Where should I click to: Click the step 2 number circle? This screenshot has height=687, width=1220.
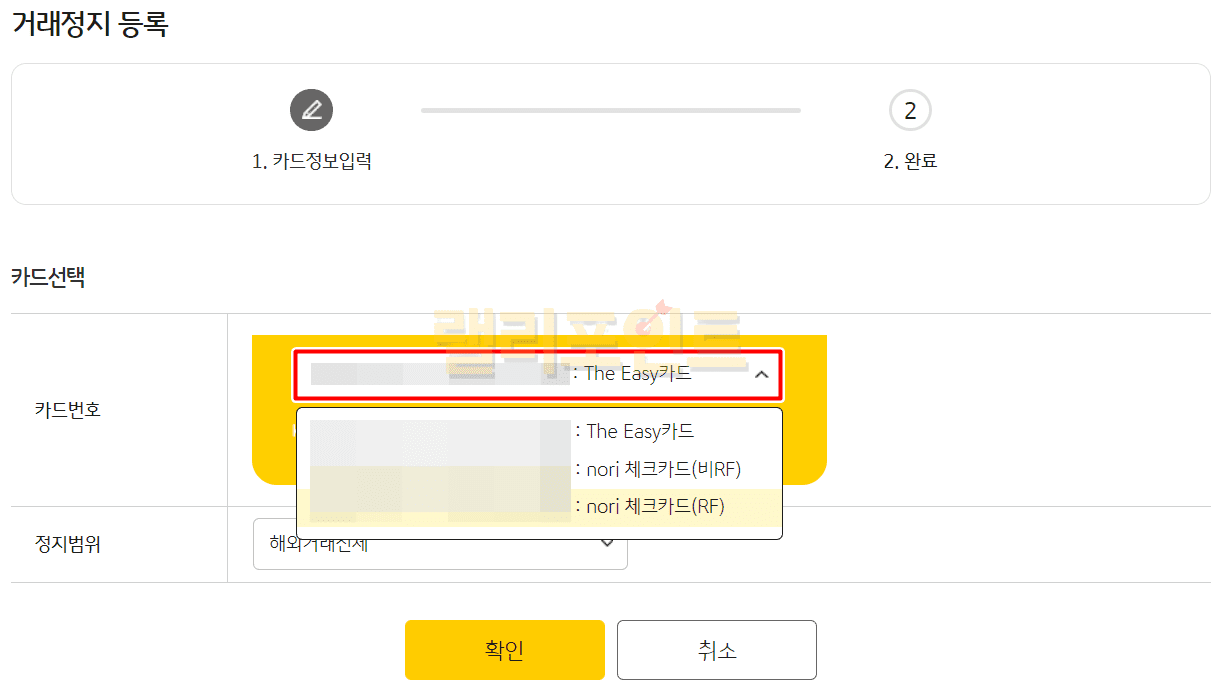pyautogui.click(x=909, y=110)
